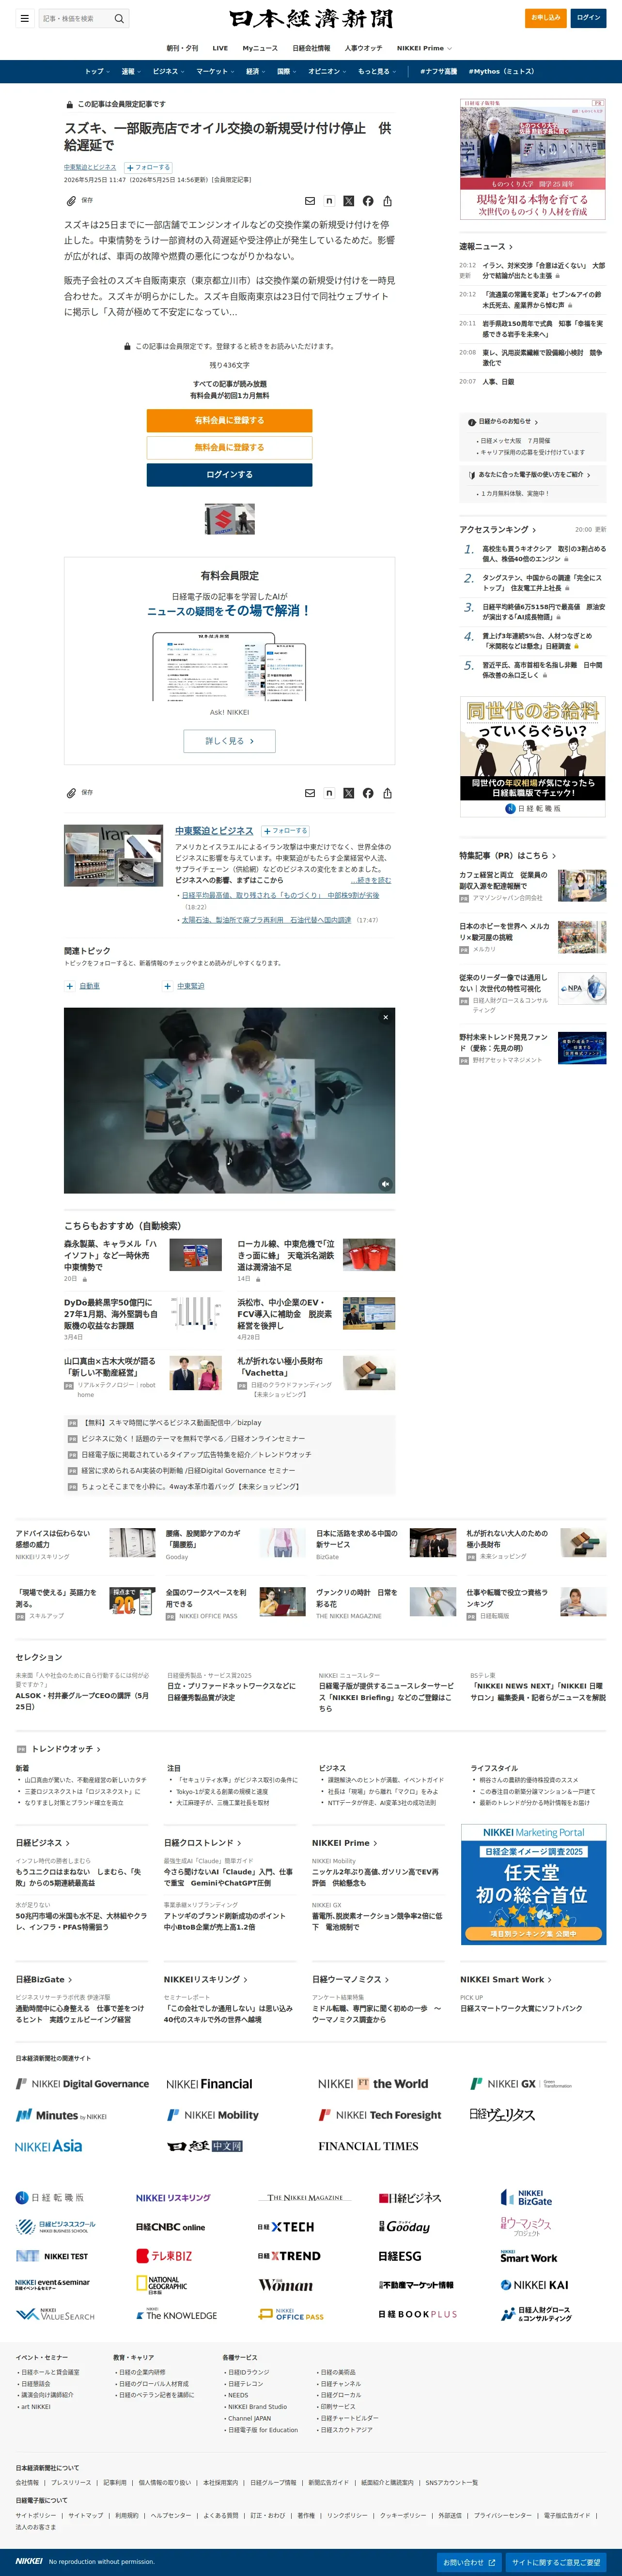Open the 人事ウオッチ menu item
This screenshot has height=2576, width=622.
(363, 48)
